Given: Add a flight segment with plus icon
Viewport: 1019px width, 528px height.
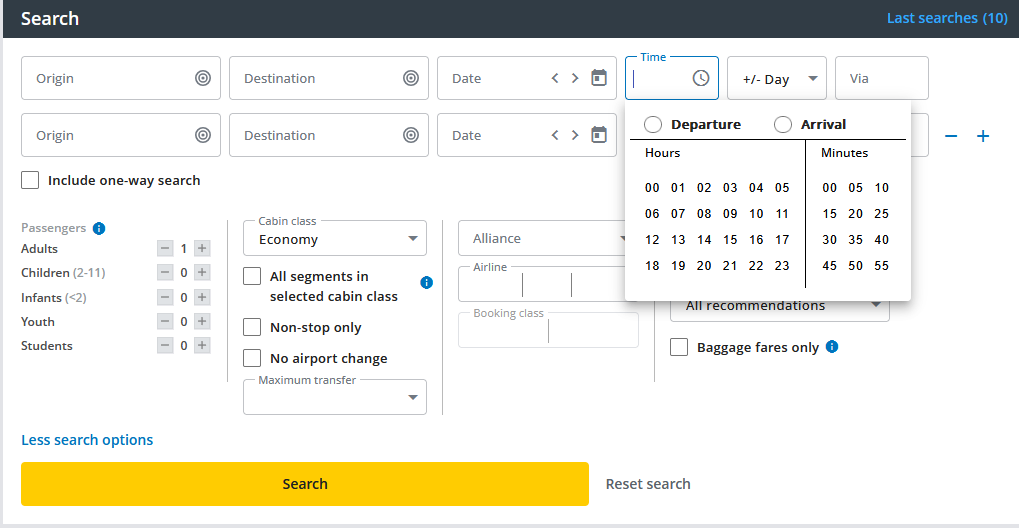Looking at the screenshot, I should tap(983, 136).
